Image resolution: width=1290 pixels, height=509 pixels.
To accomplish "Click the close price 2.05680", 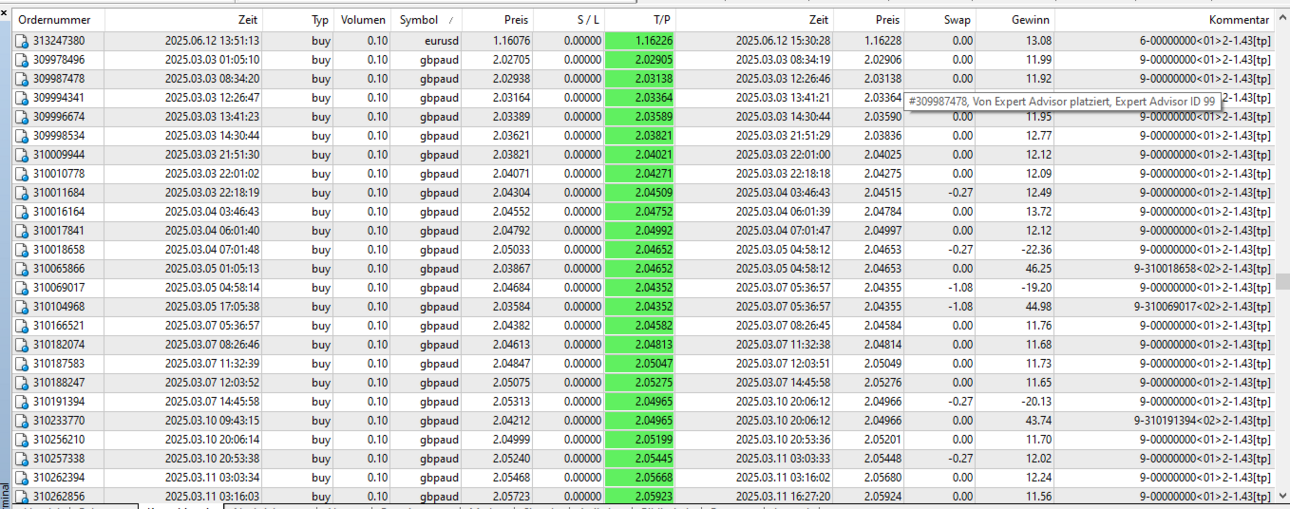I will click(882, 478).
